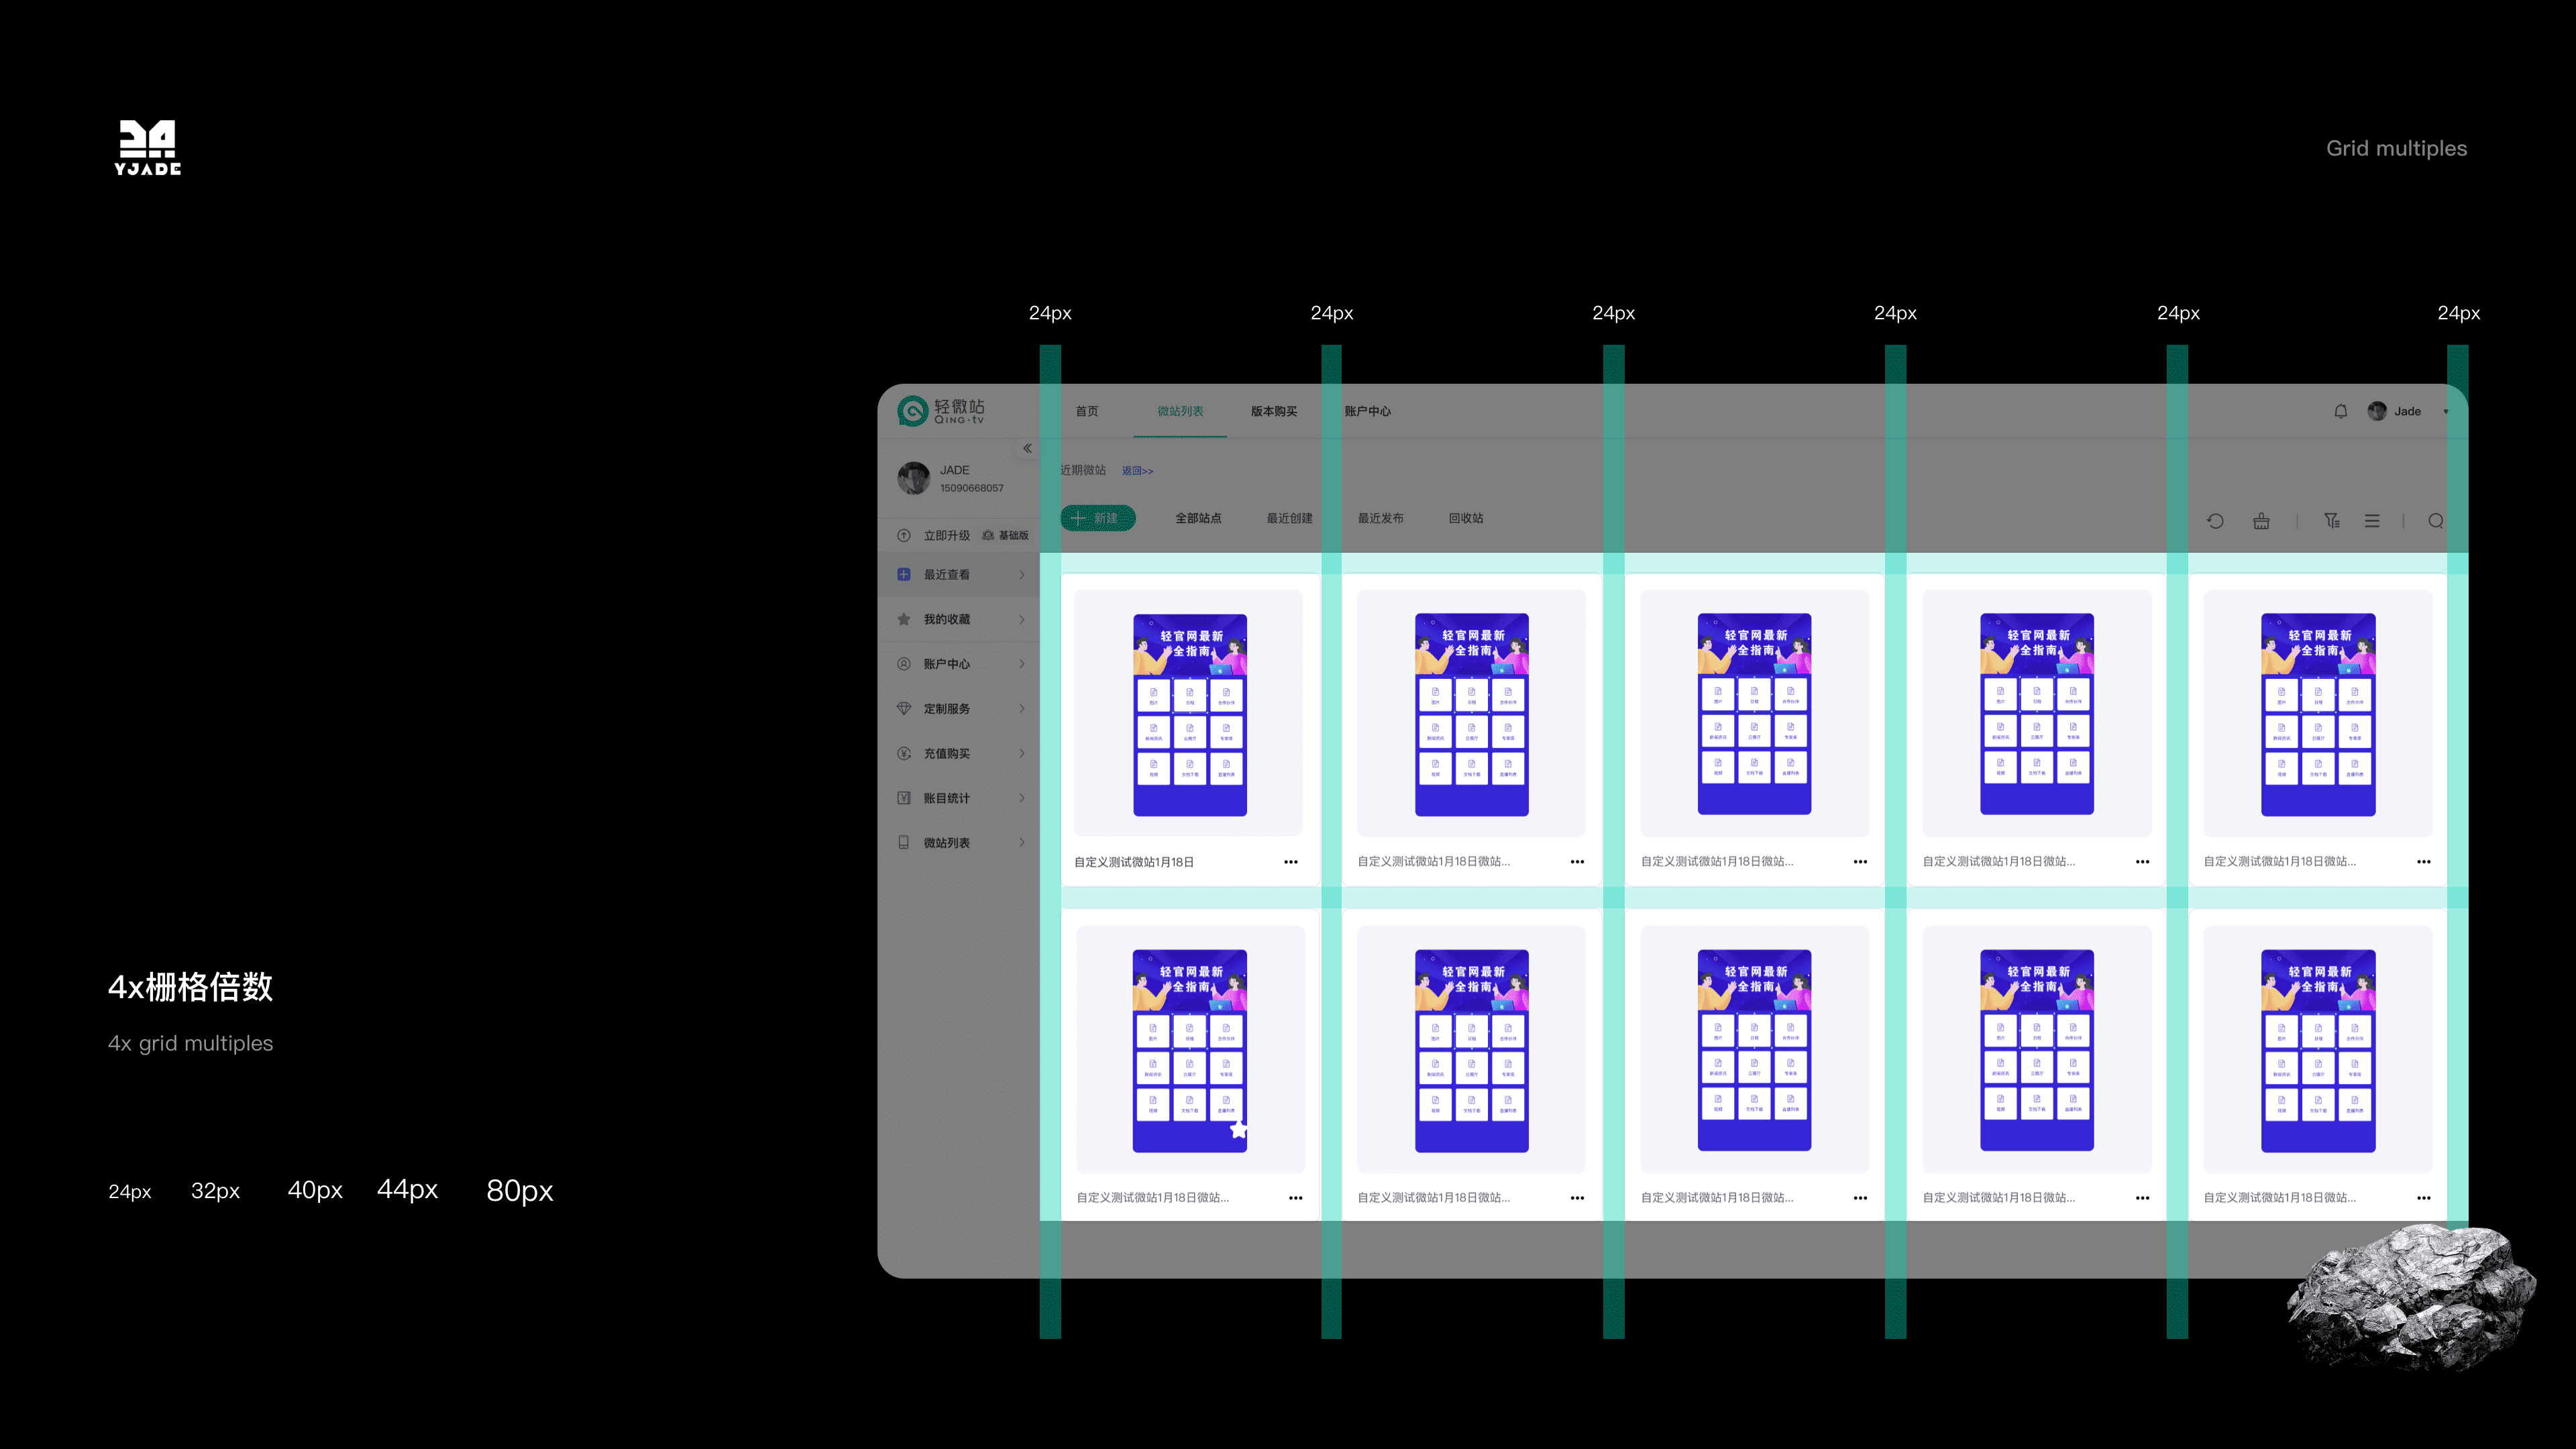Viewport: 2576px width, 1449px height.
Task: Click the title 自定义测试微站1月18日
Action: click(x=1134, y=862)
